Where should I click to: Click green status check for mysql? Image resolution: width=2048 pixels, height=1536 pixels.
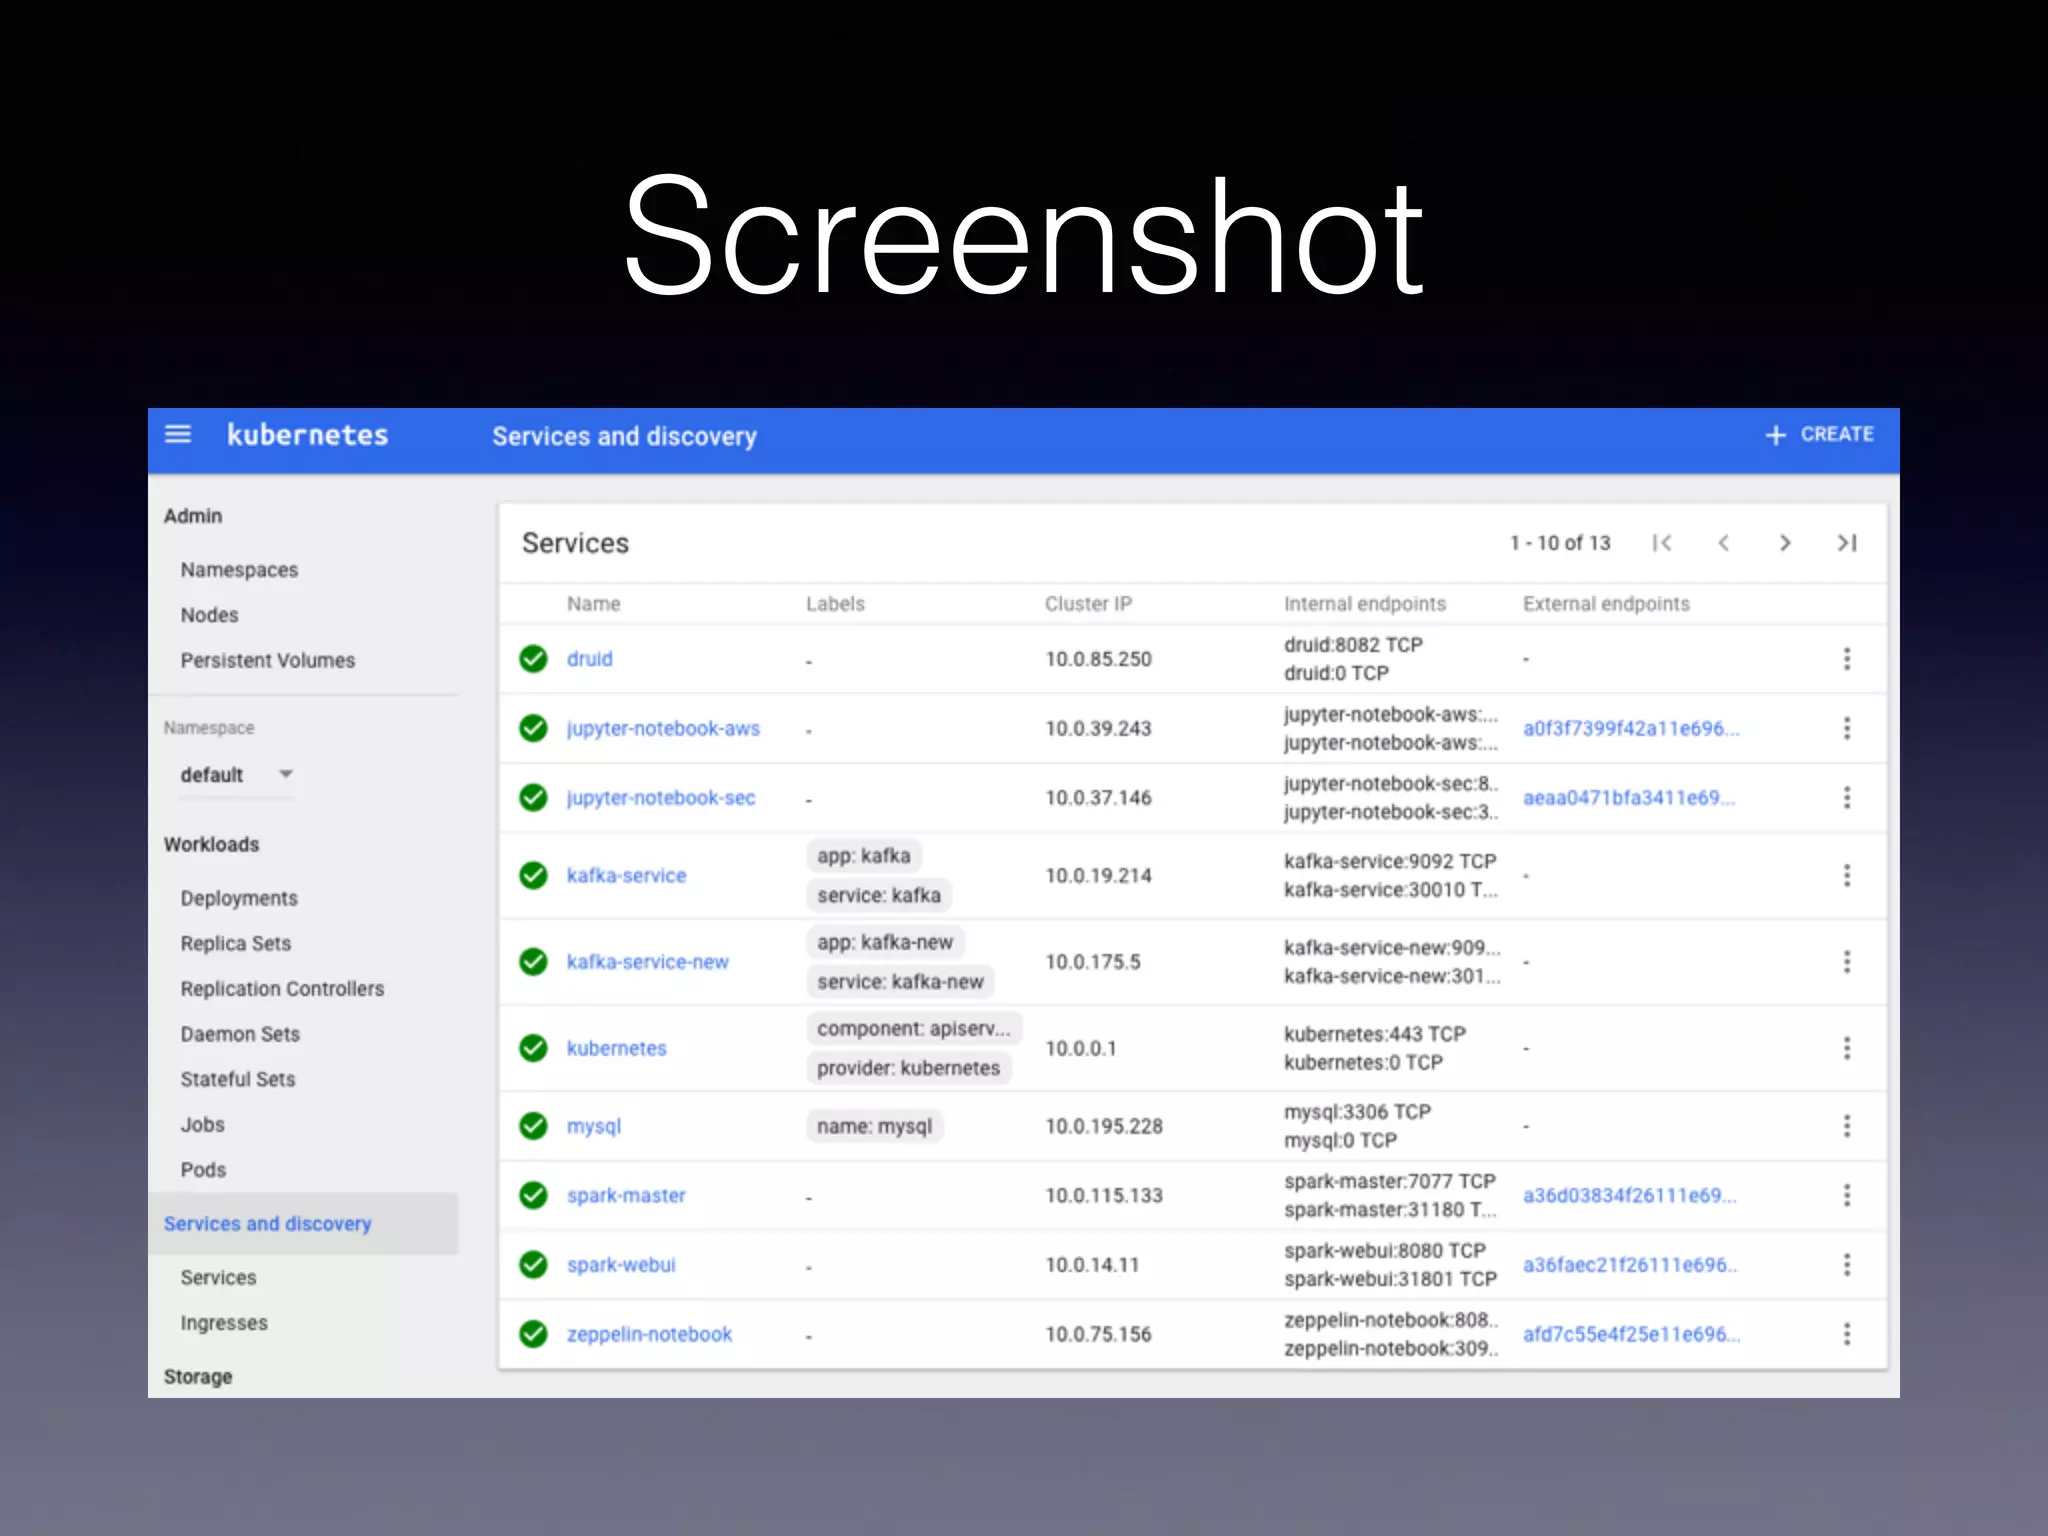click(534, 1126)
